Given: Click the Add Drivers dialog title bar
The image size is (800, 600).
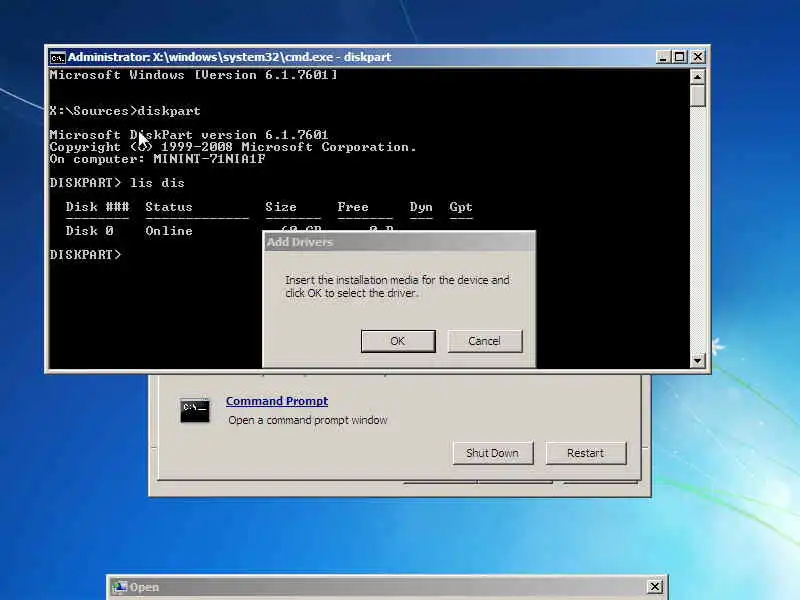Looking at the screenshot, I should click(398, 242).
